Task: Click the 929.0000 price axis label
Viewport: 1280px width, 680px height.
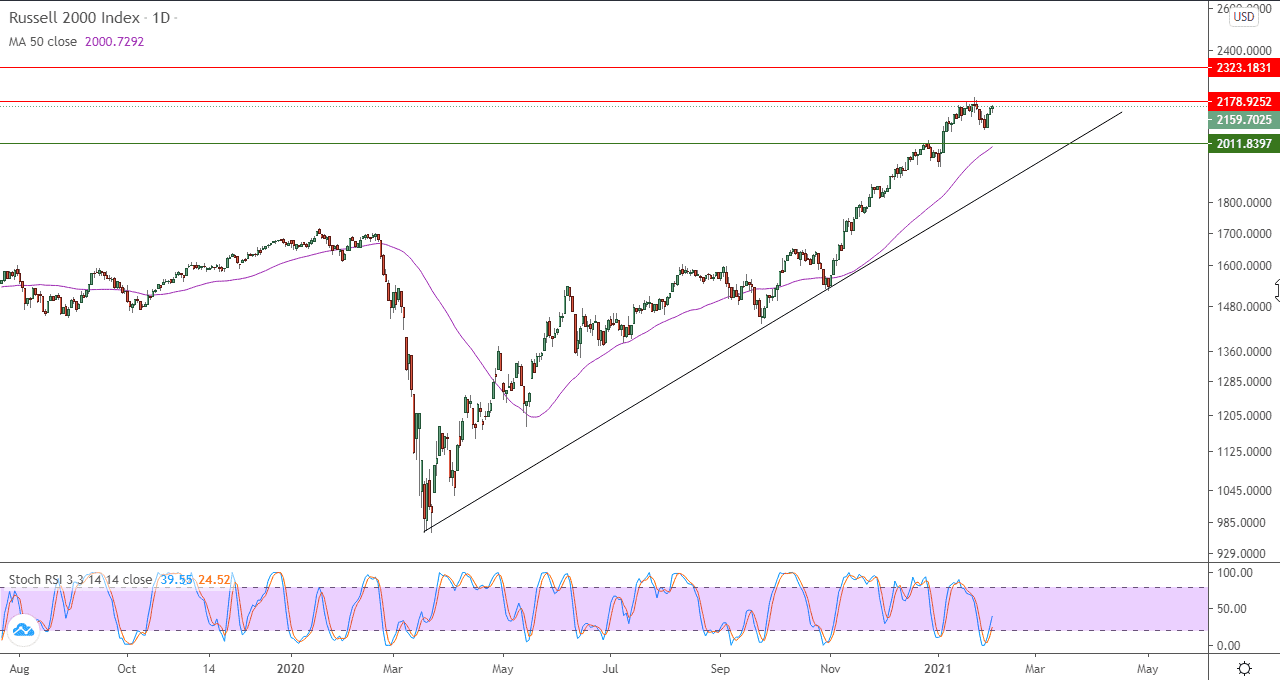Action: pyautogui.click(x=1243, y=553)
